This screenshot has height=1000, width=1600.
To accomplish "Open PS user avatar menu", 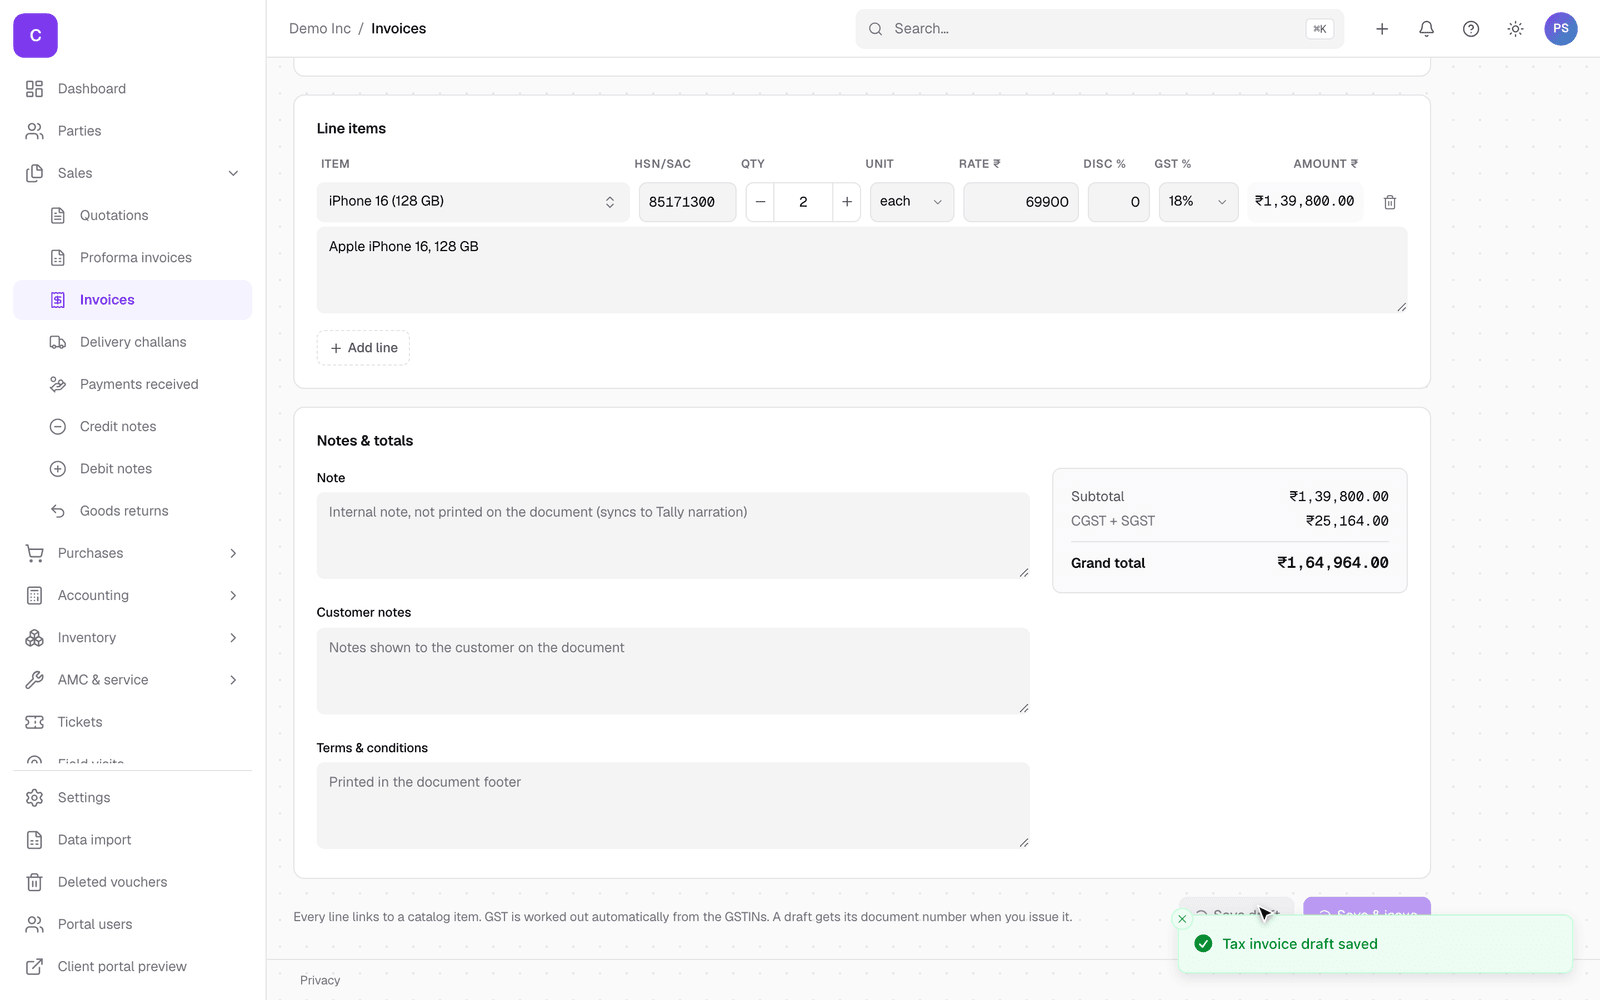I will pyautogui.click(x=1561, y=29).
